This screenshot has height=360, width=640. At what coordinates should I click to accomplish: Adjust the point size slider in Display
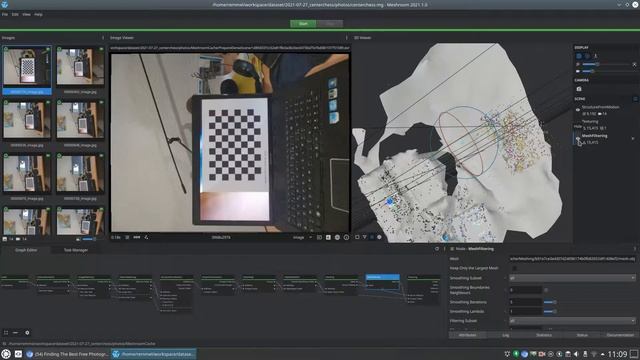click(606, 64)
